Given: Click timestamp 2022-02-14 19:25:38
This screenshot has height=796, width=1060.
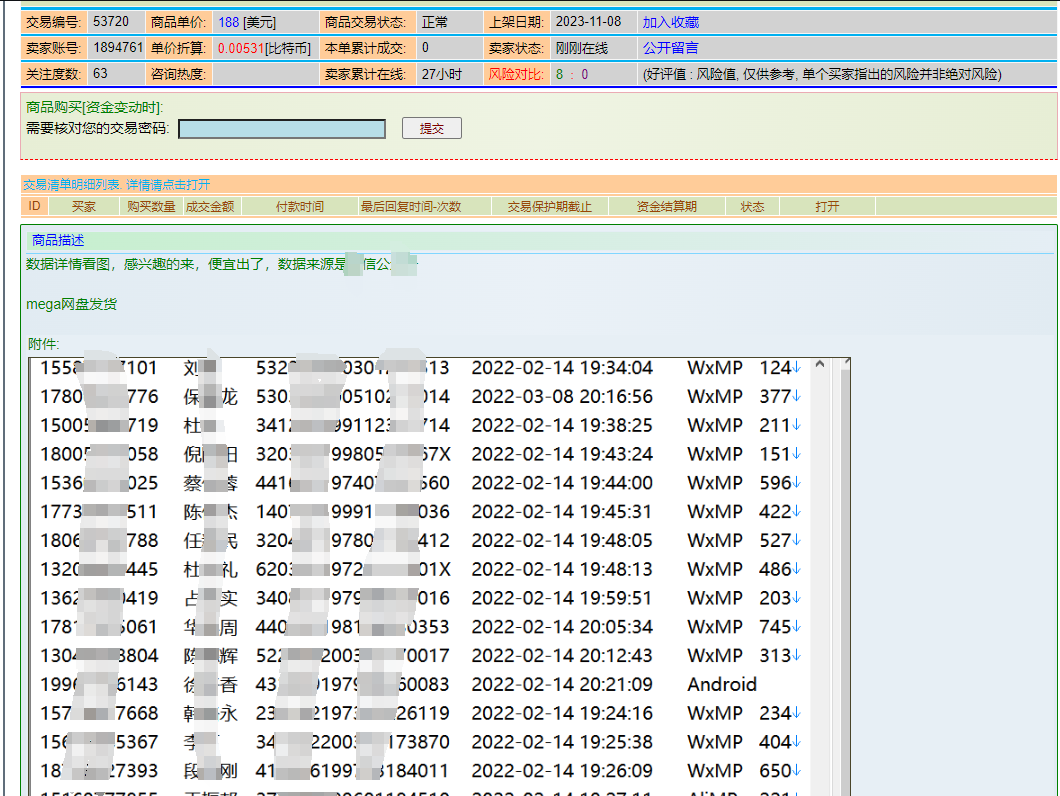Looking at the screenshot, I should click(562, 742).
